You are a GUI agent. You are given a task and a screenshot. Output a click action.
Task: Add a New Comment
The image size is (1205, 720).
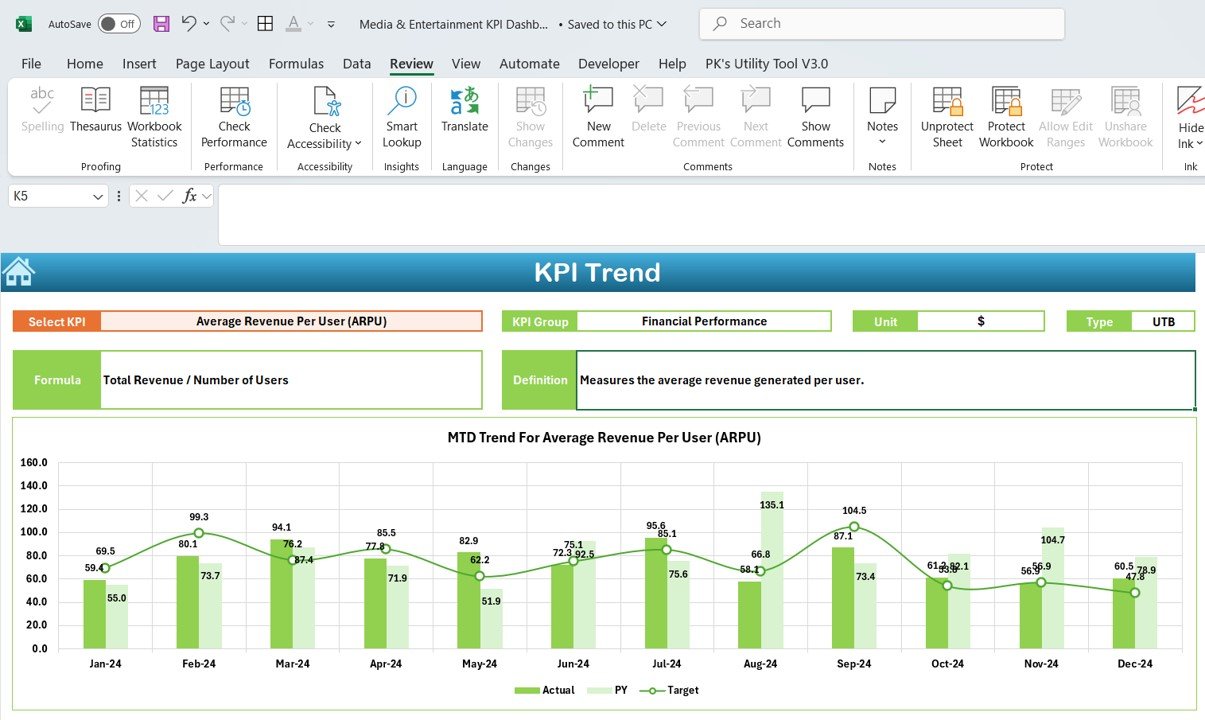[598, 117]
